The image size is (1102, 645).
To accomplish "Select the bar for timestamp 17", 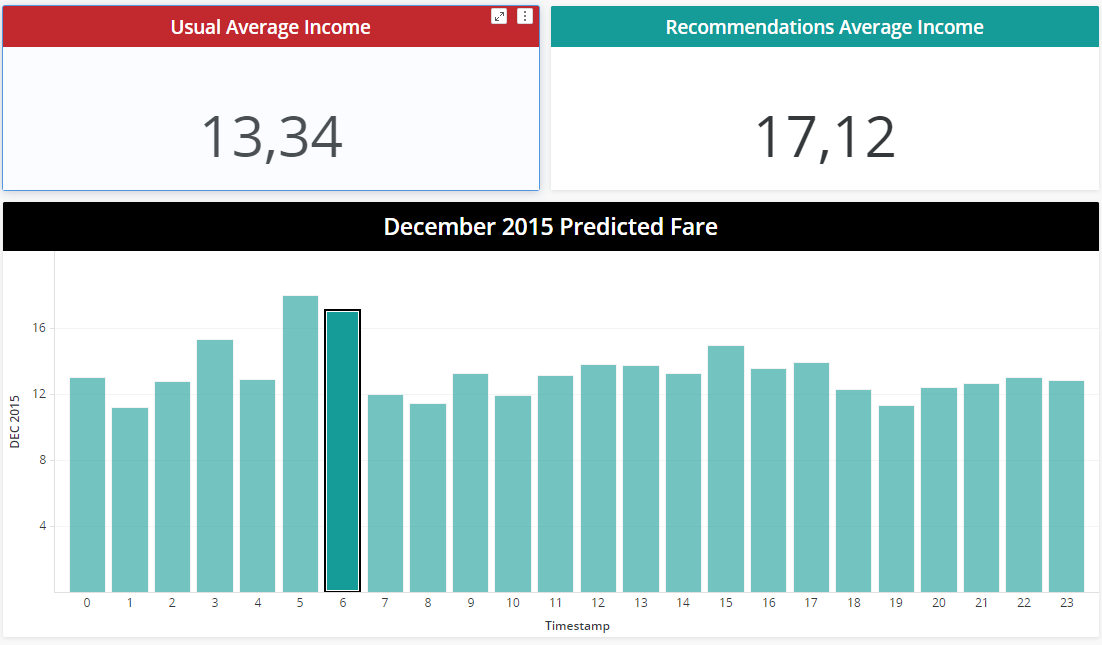I will pos(811,478).
